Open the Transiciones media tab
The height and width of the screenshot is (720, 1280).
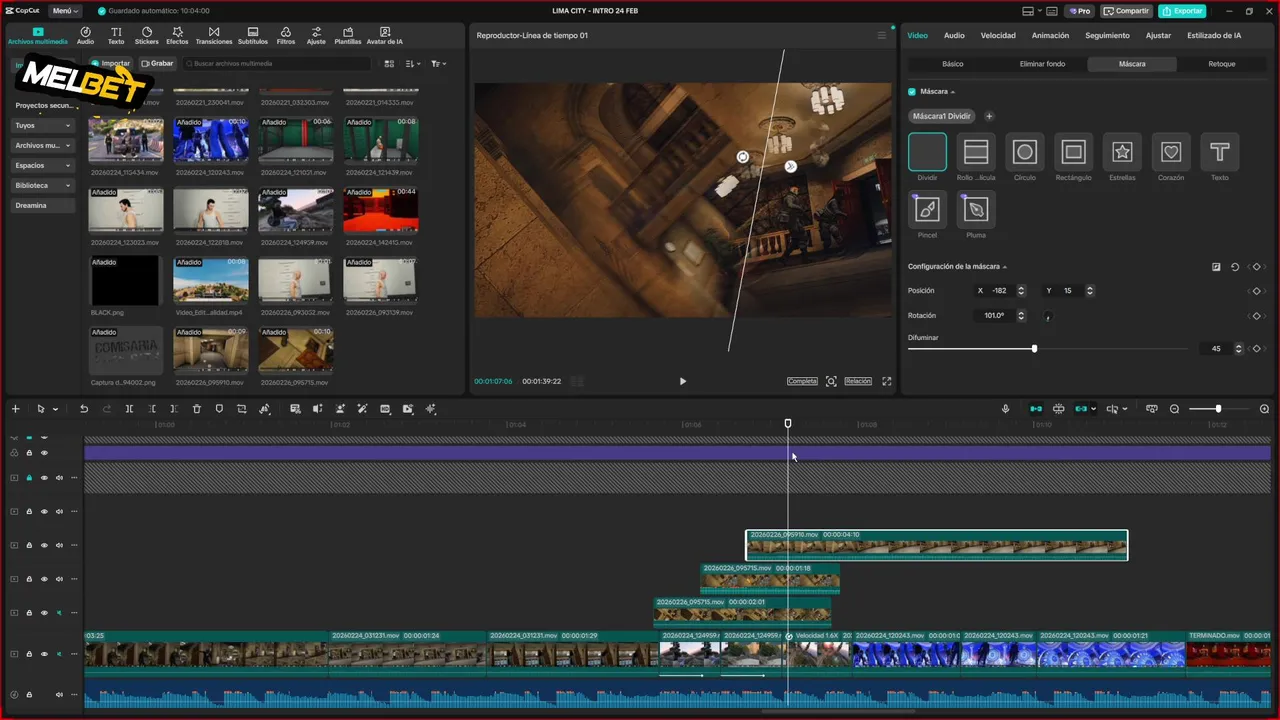point(214,36)
